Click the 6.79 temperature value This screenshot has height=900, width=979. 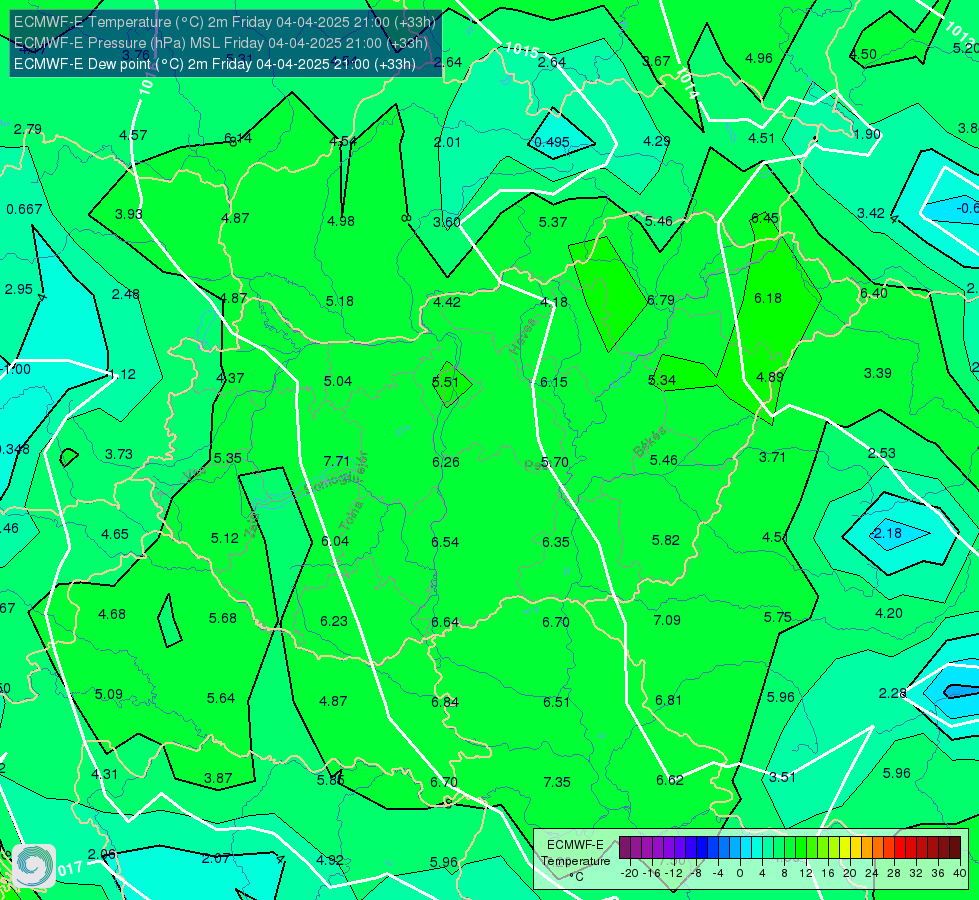pos(661,300)
